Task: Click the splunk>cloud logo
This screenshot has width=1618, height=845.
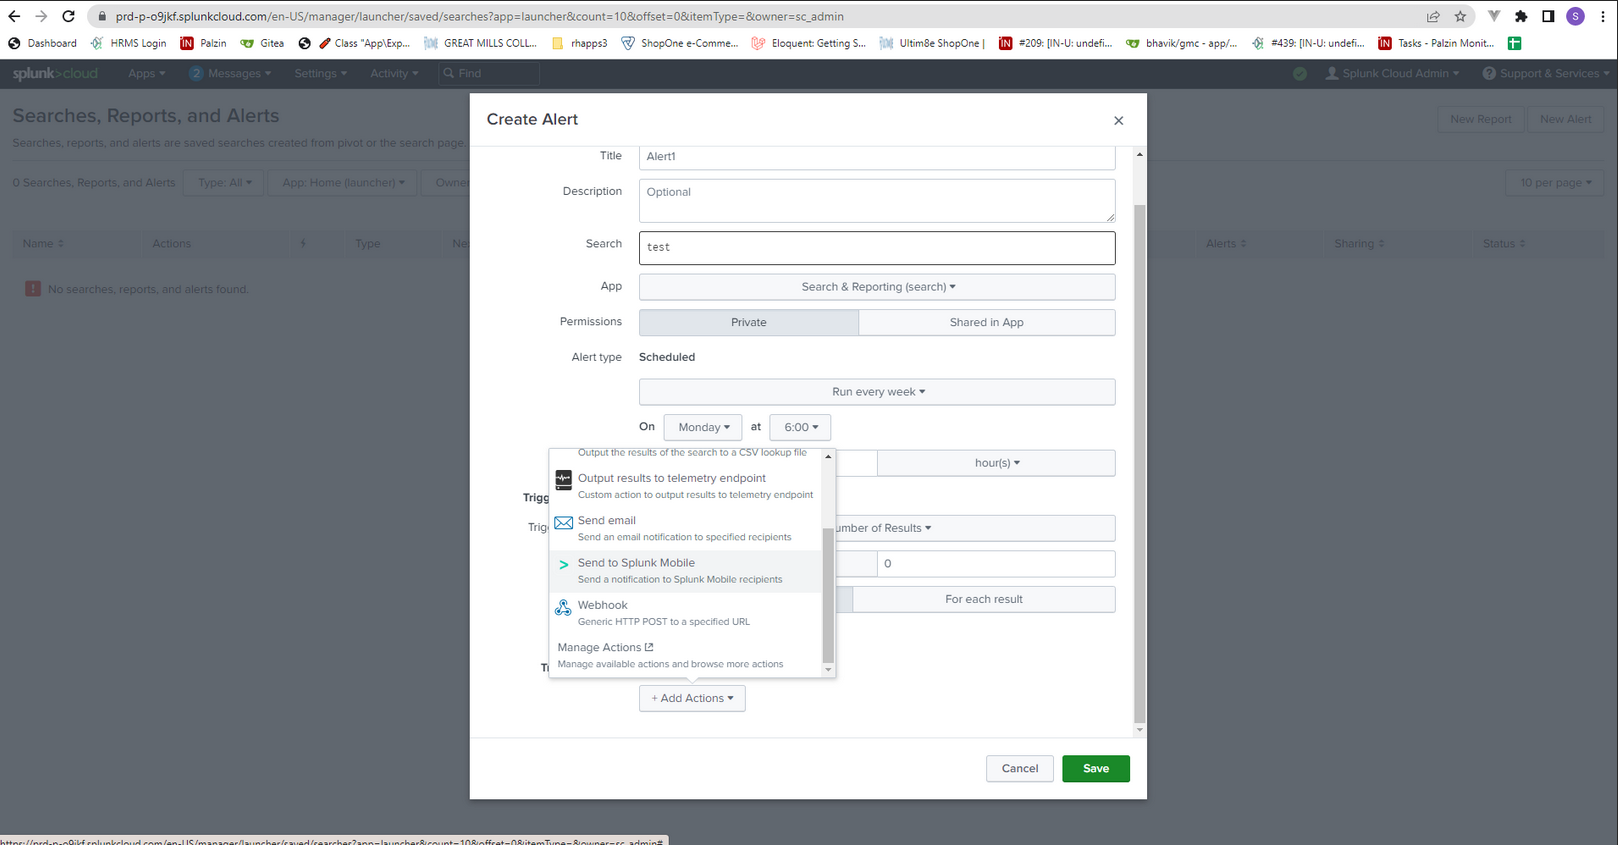Action: [x=55, y=73]
